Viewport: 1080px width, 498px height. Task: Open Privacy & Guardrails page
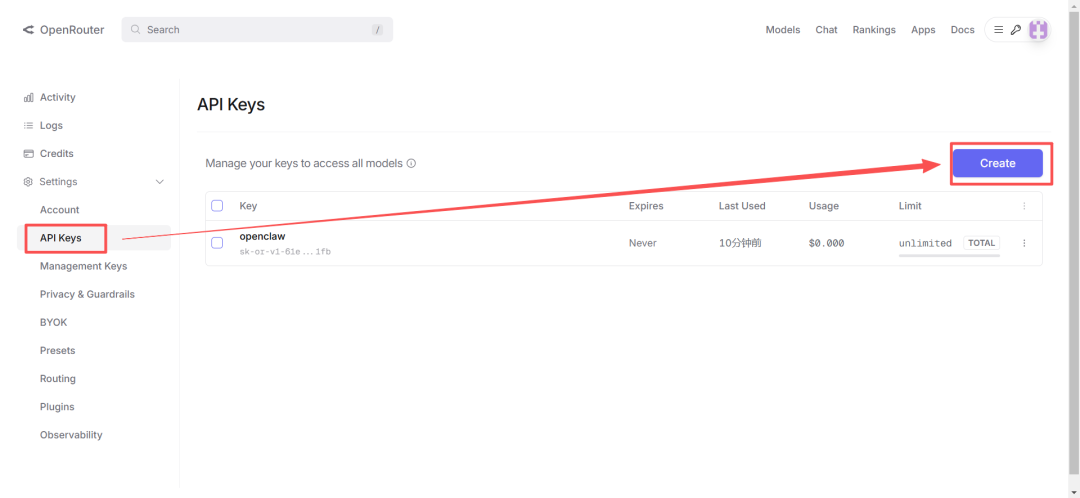coord(87,294)
